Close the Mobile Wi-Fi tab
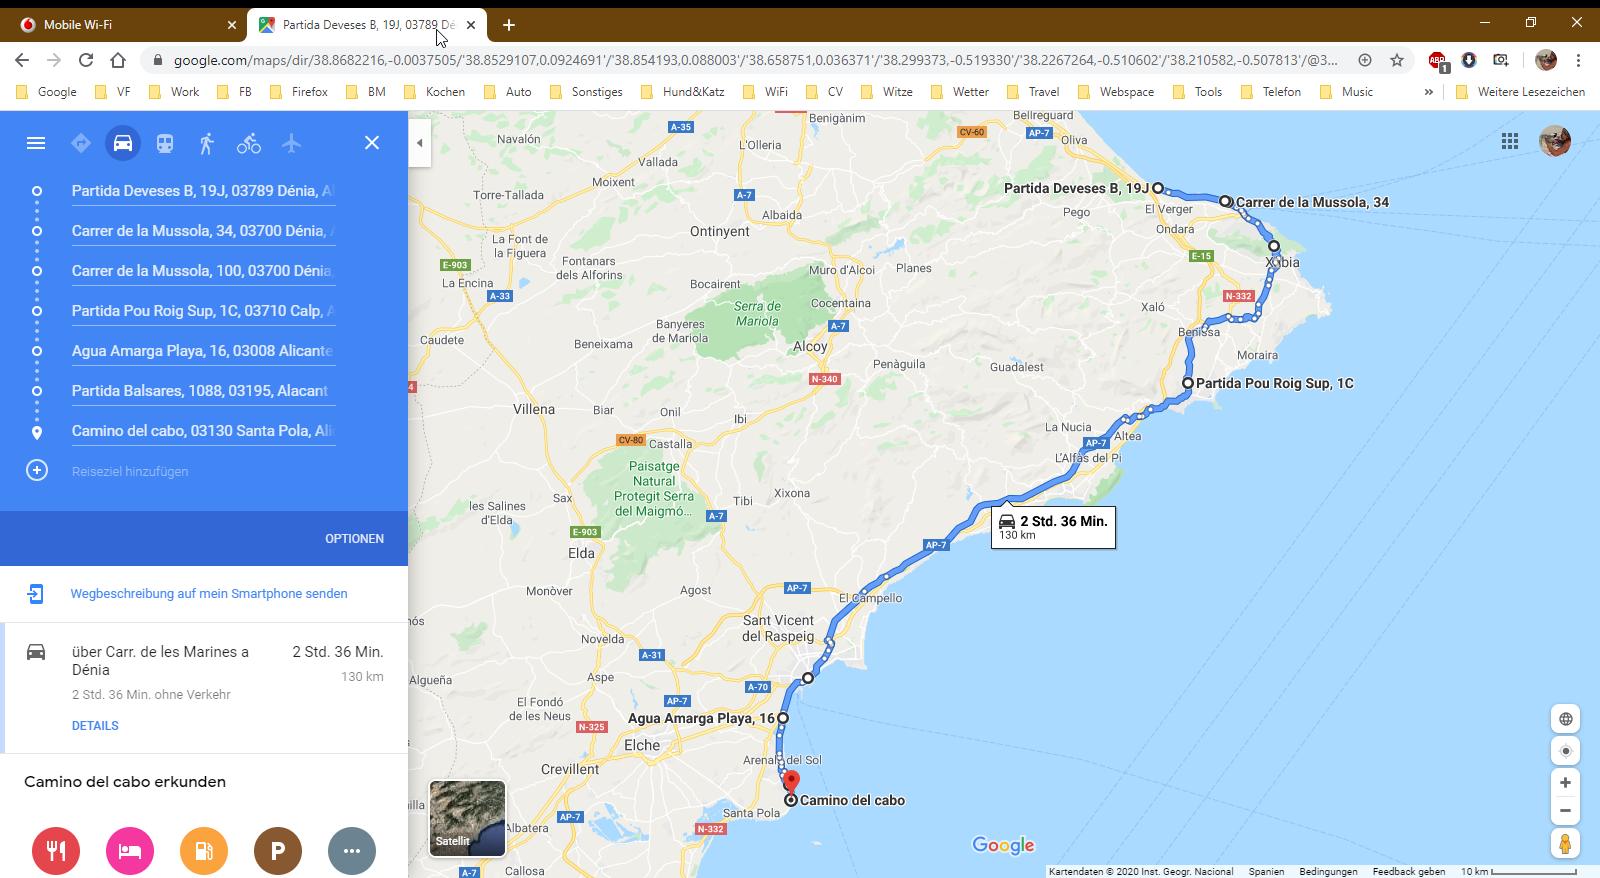1600x878 pixels. tap(232, 25)
